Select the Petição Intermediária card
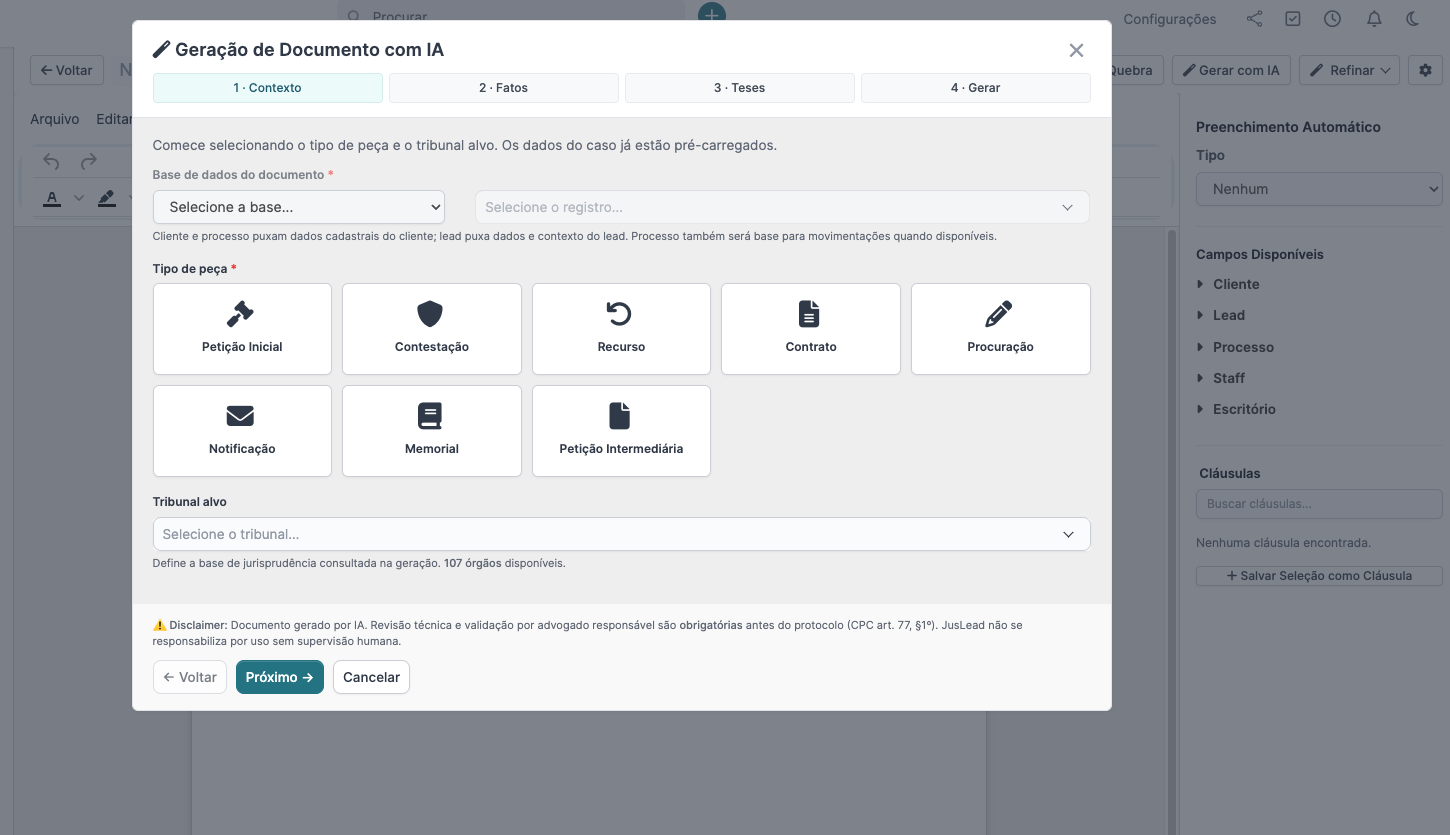 [x=621, y=431]
